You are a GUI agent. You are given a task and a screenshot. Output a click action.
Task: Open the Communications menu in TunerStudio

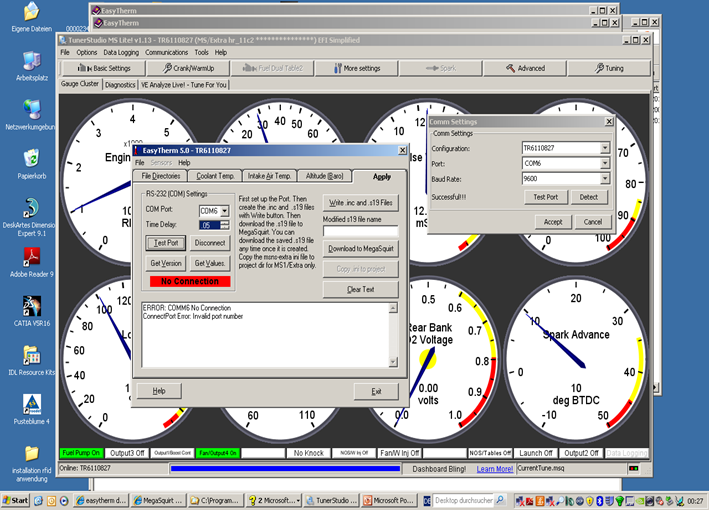coord(166,52)
